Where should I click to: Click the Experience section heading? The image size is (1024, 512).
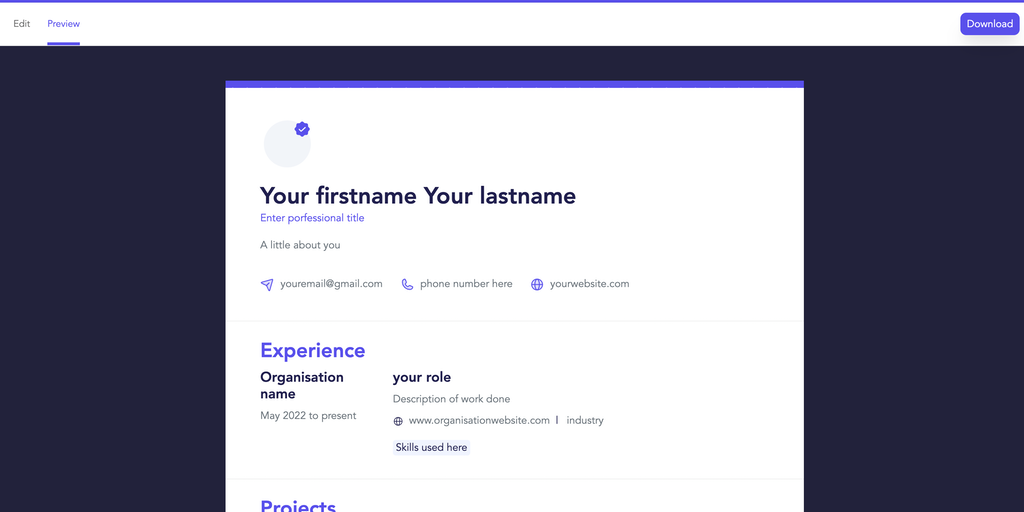click(312, 350)
